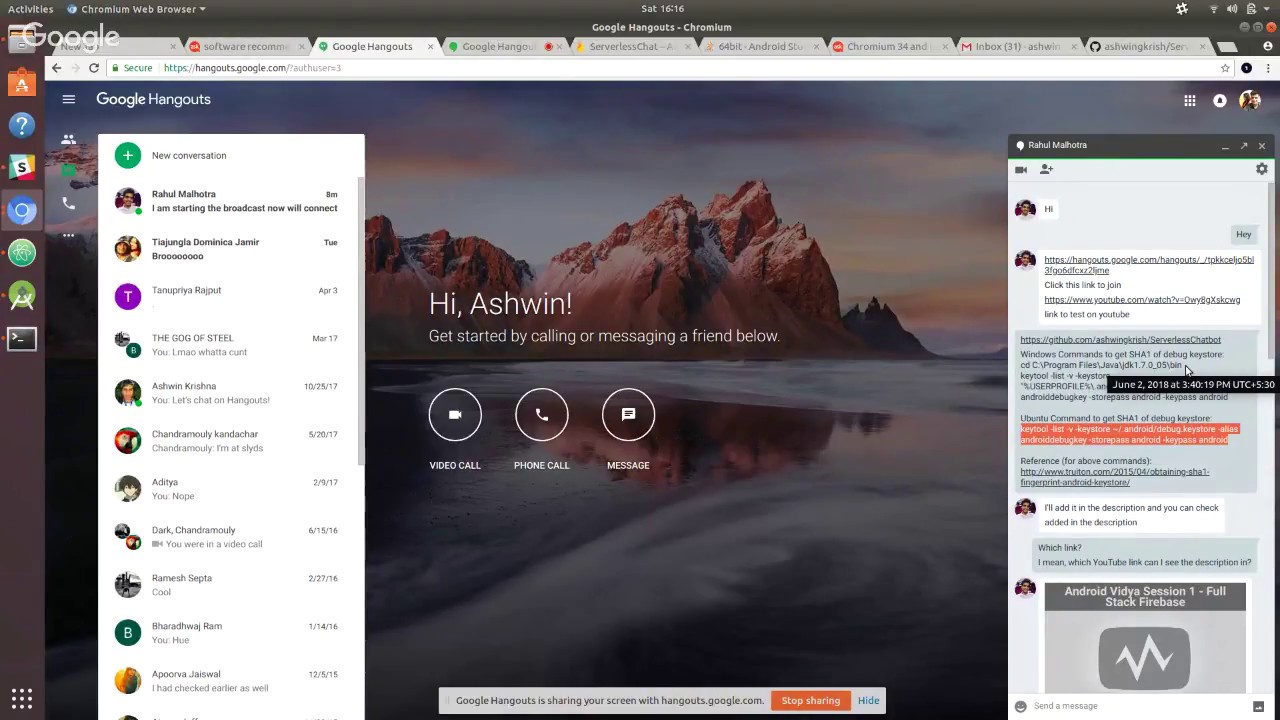The height and width of the screenshot is (720, 1280).
Task: Open Aditya conversation
Action: [231, 489]
